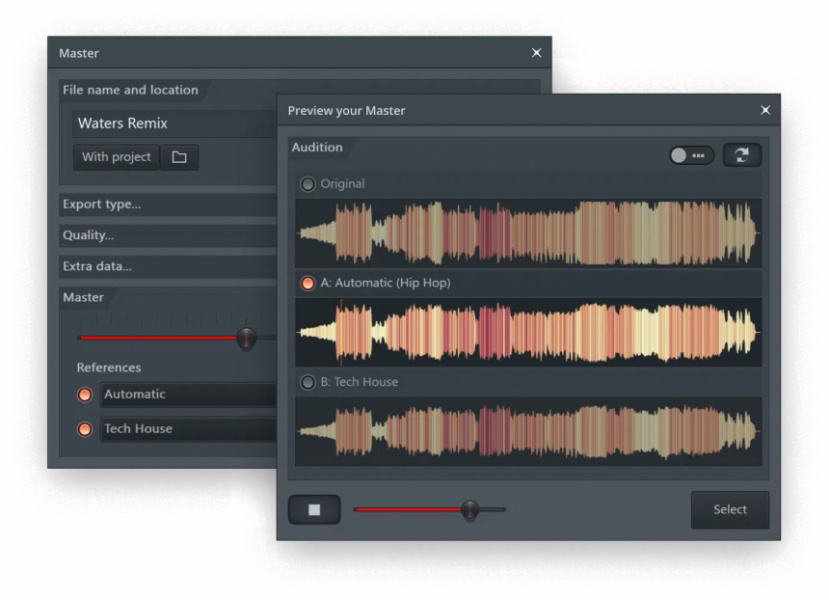Enable the Tech House reference option

pyautogui.click(x=87, y=428)
